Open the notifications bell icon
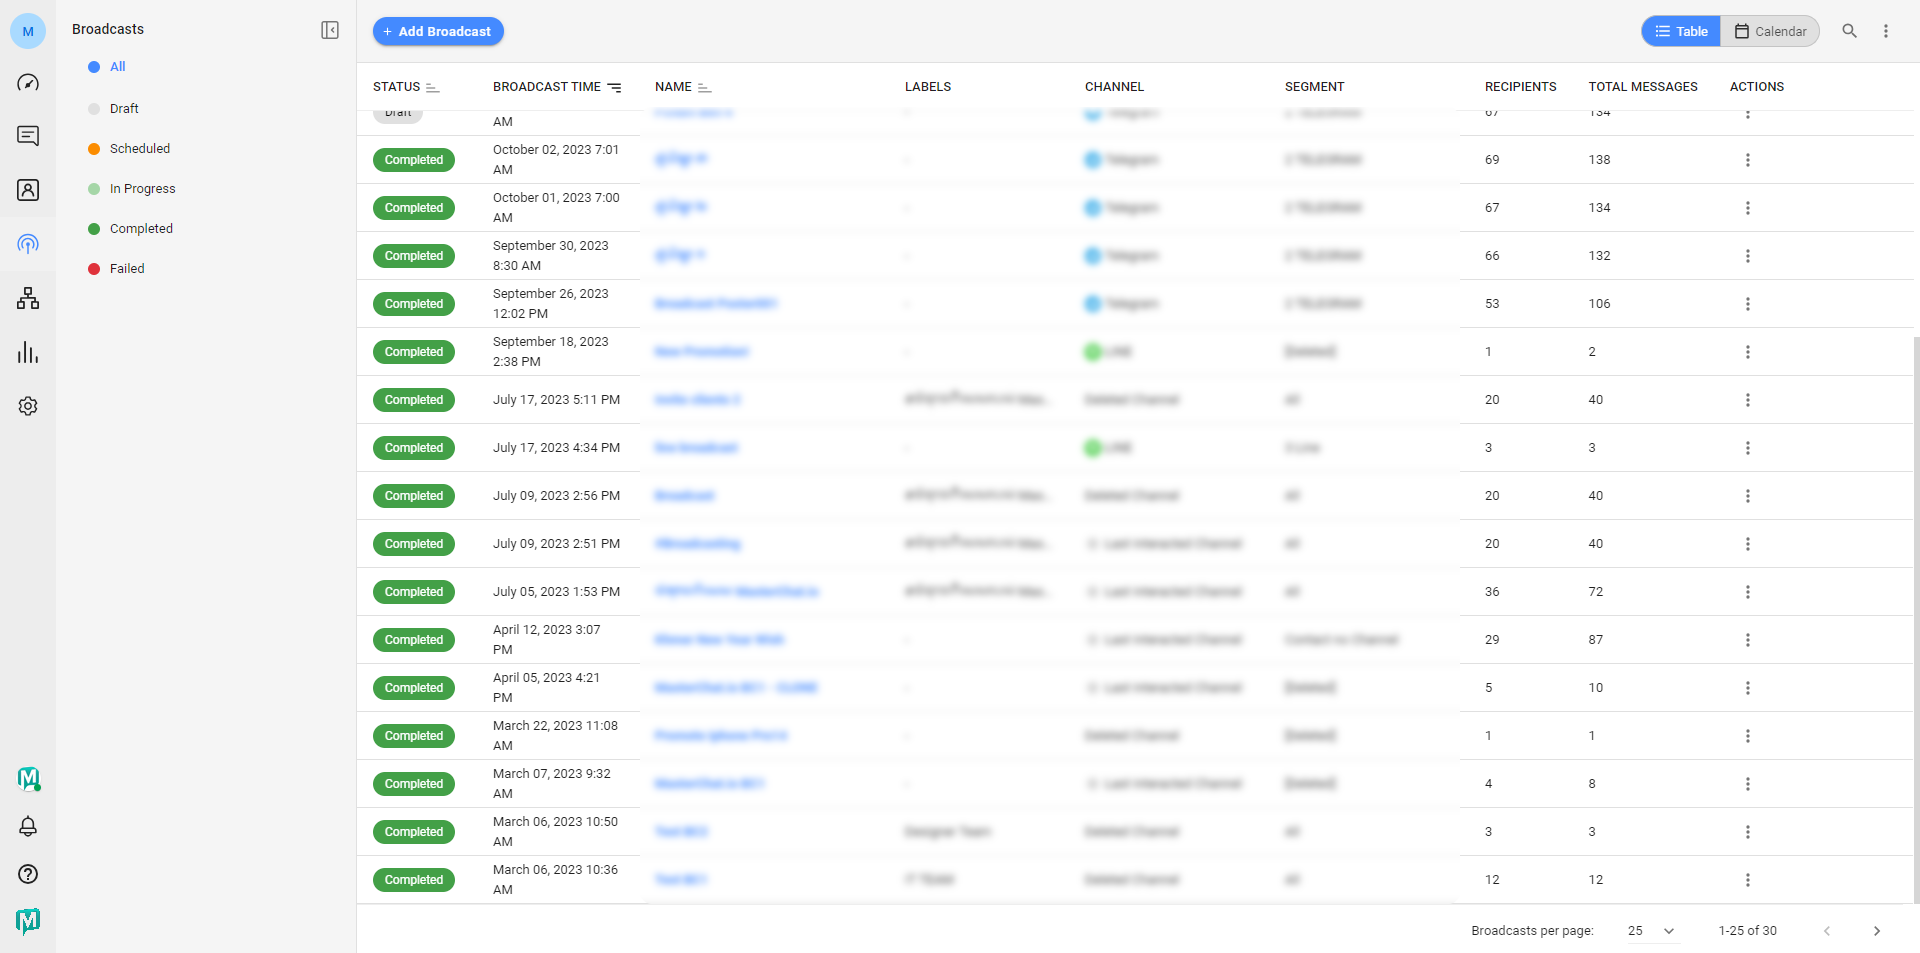 coord(28,826)
